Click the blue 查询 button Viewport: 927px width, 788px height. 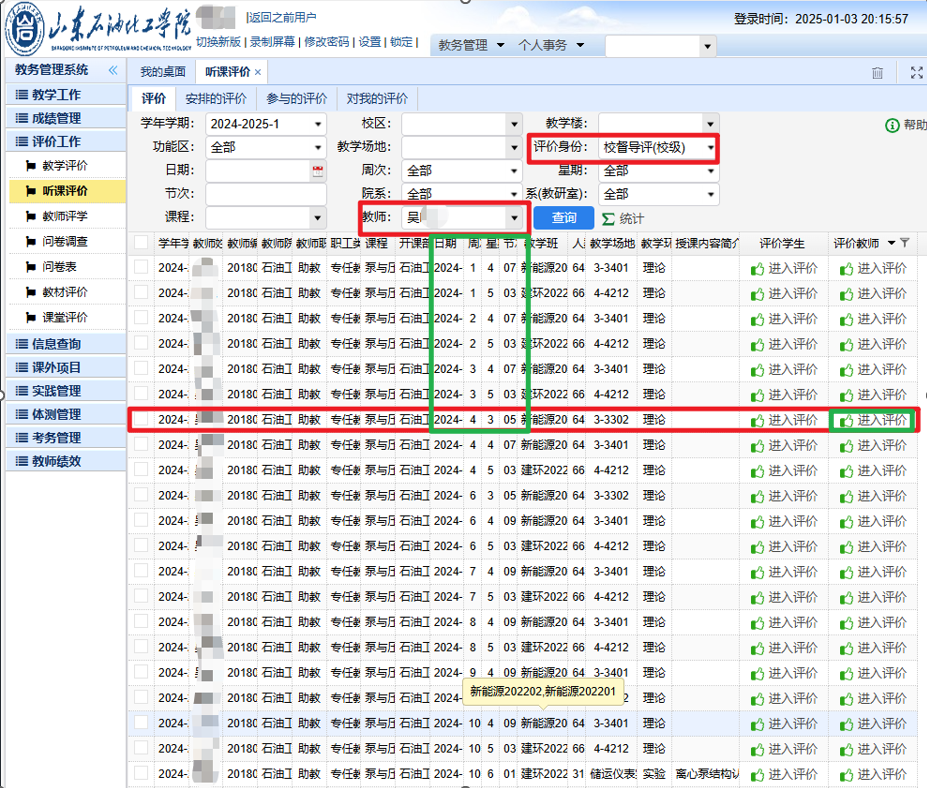coord(564,218)
